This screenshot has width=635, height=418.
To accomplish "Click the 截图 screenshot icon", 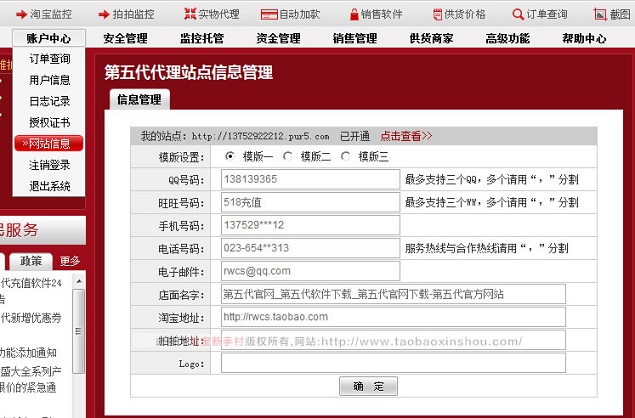I will pyautogui.click(x=599, y=14).
